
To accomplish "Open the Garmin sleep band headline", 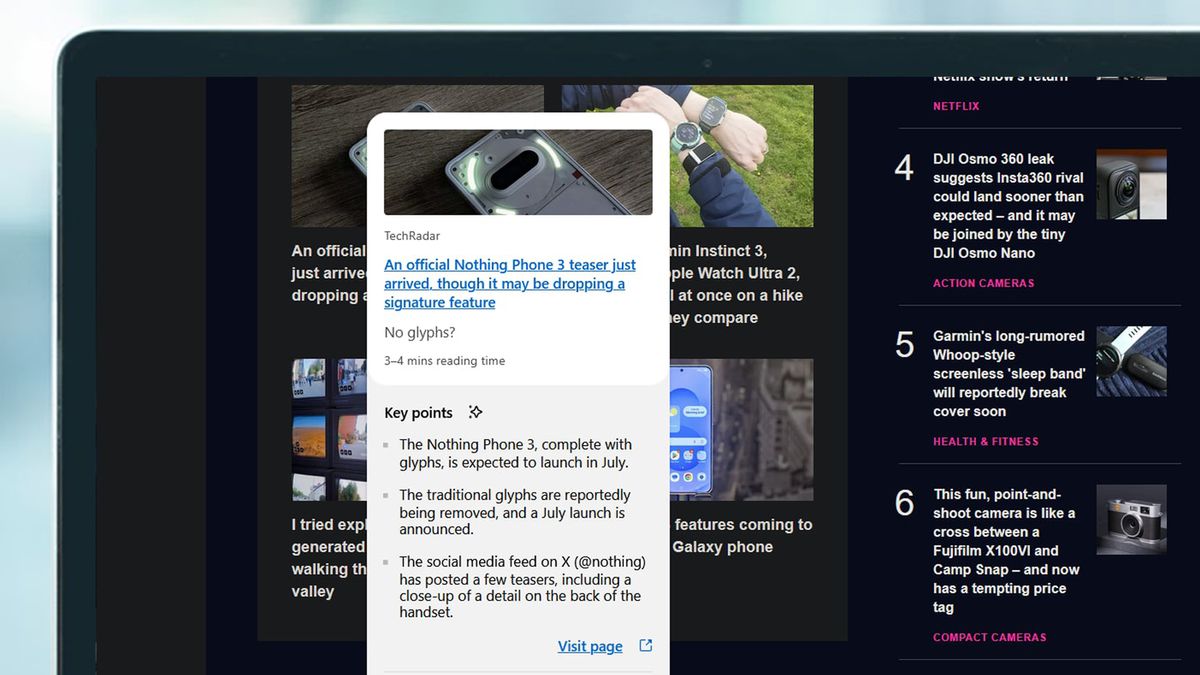I will [1007, 373].
